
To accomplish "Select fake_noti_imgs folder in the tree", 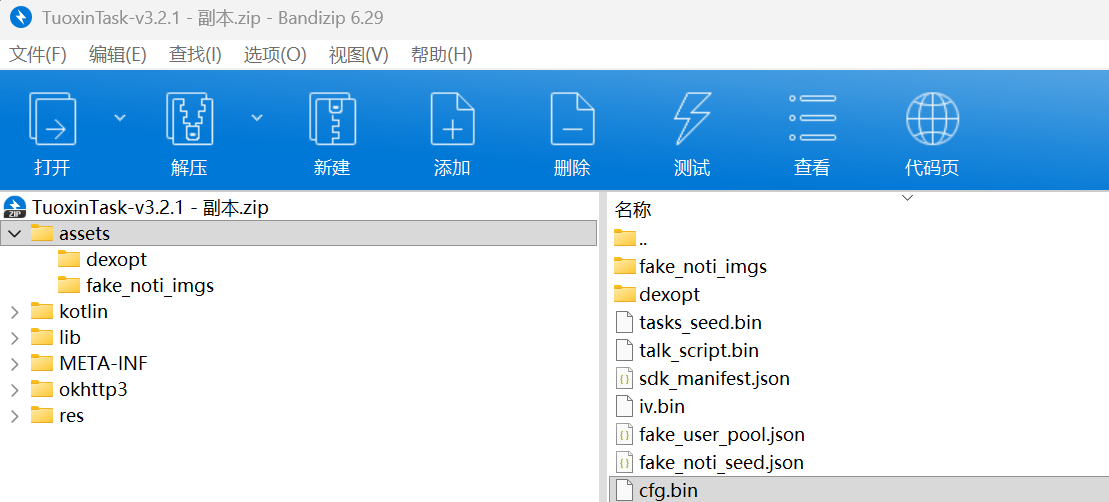I will (150, 286).
